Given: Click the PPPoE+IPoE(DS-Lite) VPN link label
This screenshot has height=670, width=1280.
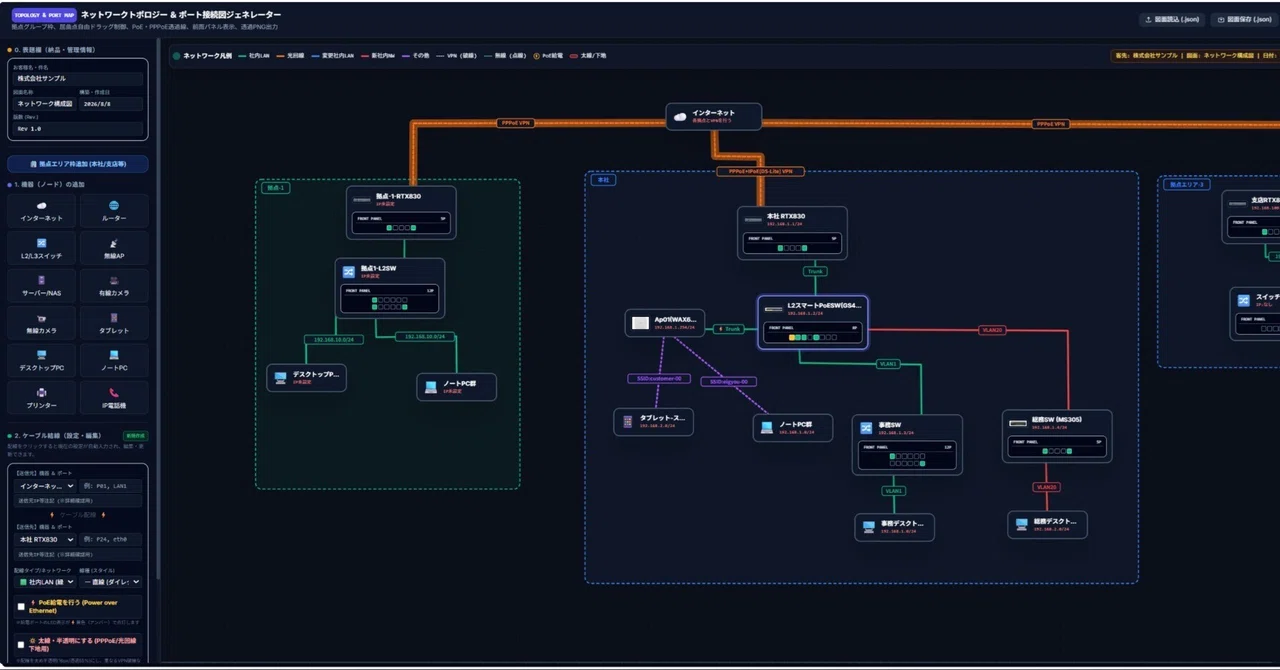Looking at the screenshot, I should coord(761,172).
